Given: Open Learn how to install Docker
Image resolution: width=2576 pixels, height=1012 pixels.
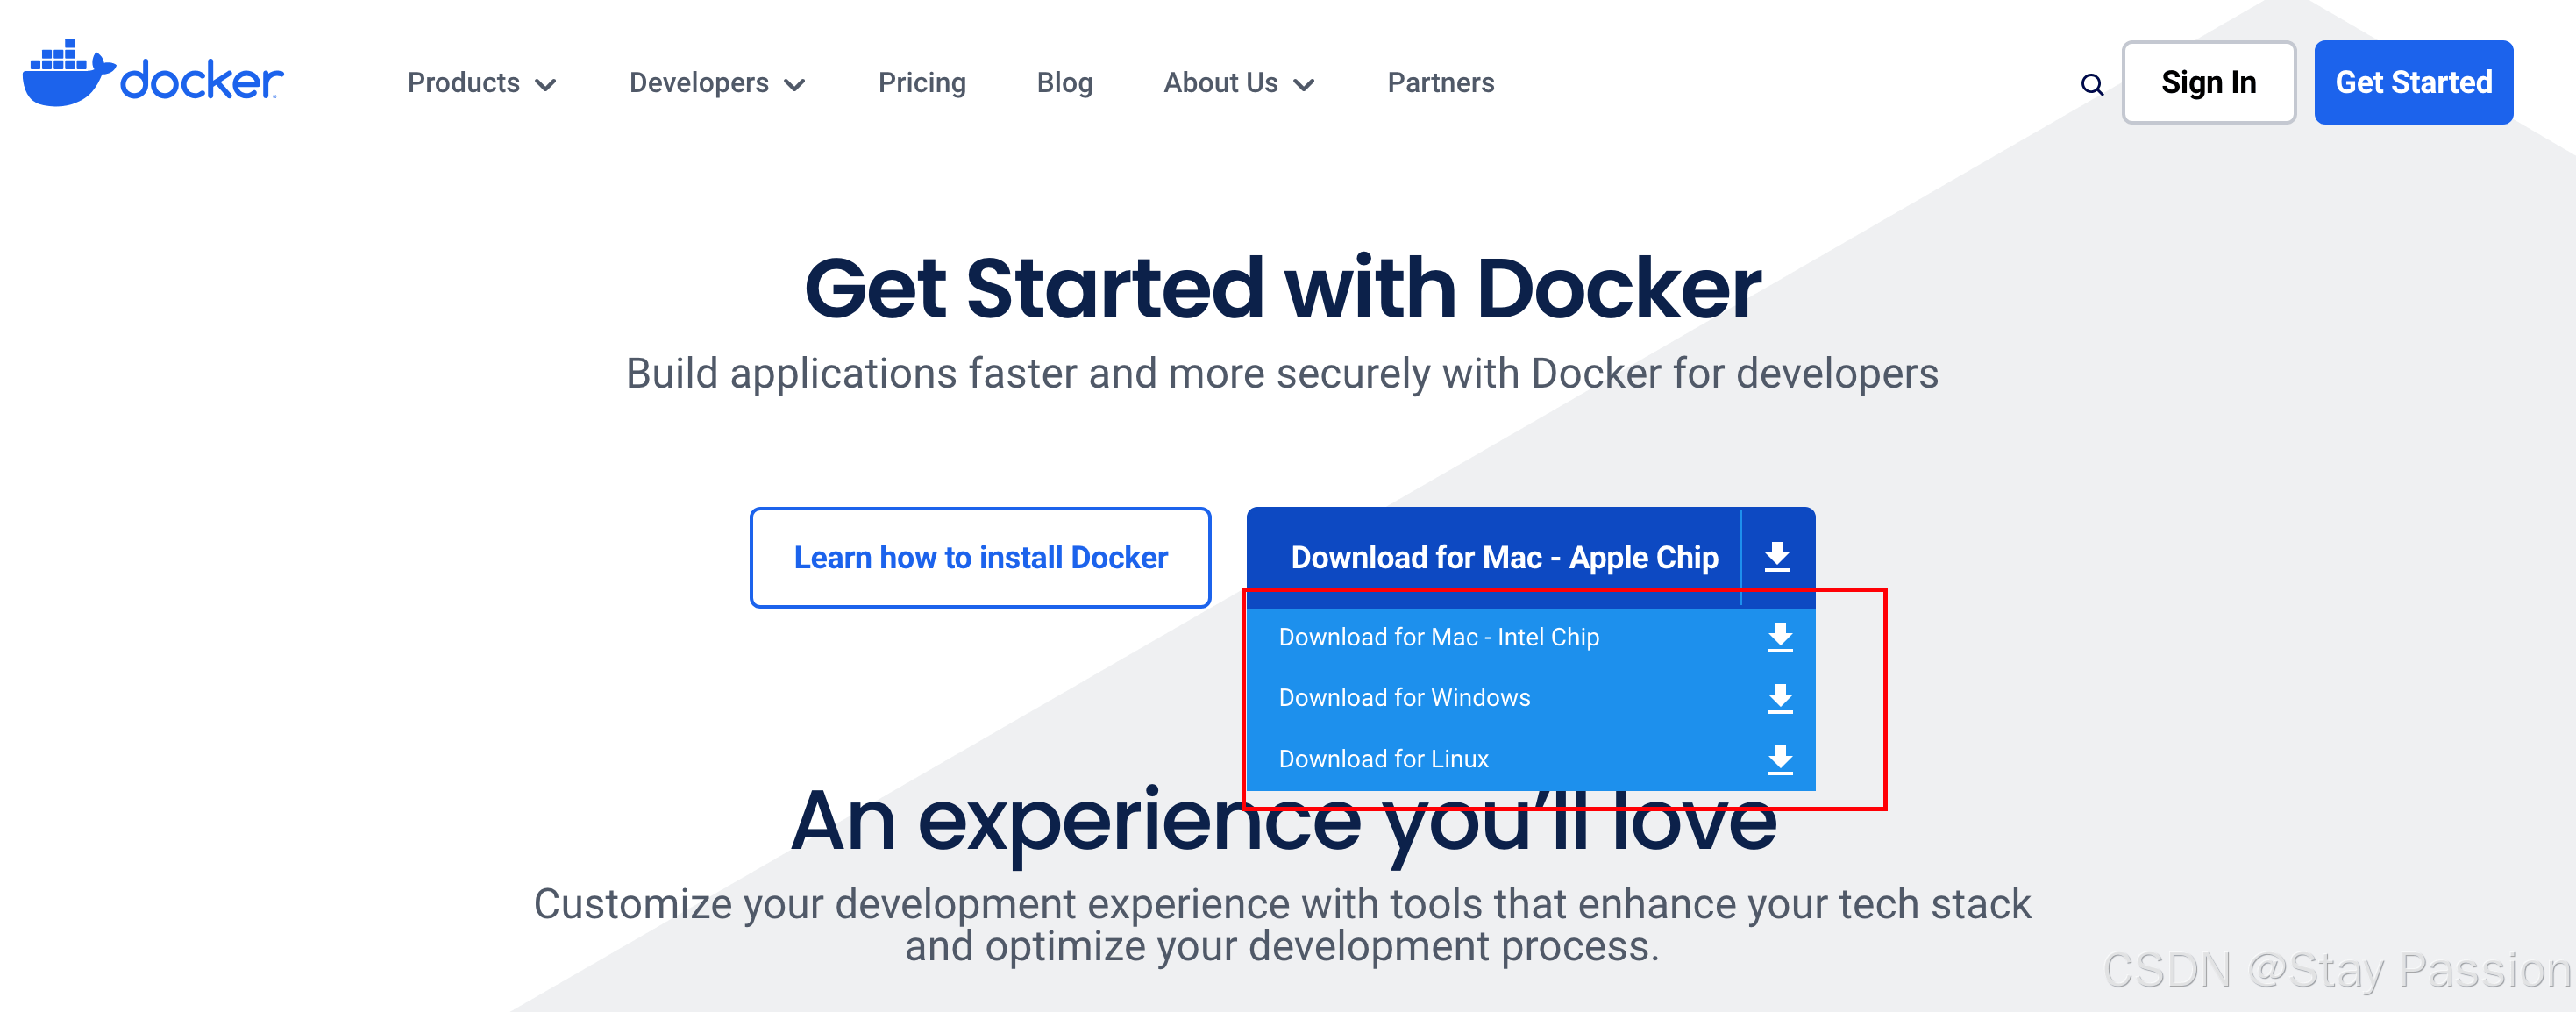Looking at the screenshot, I should pyautogui.click(x=980, y=557).
